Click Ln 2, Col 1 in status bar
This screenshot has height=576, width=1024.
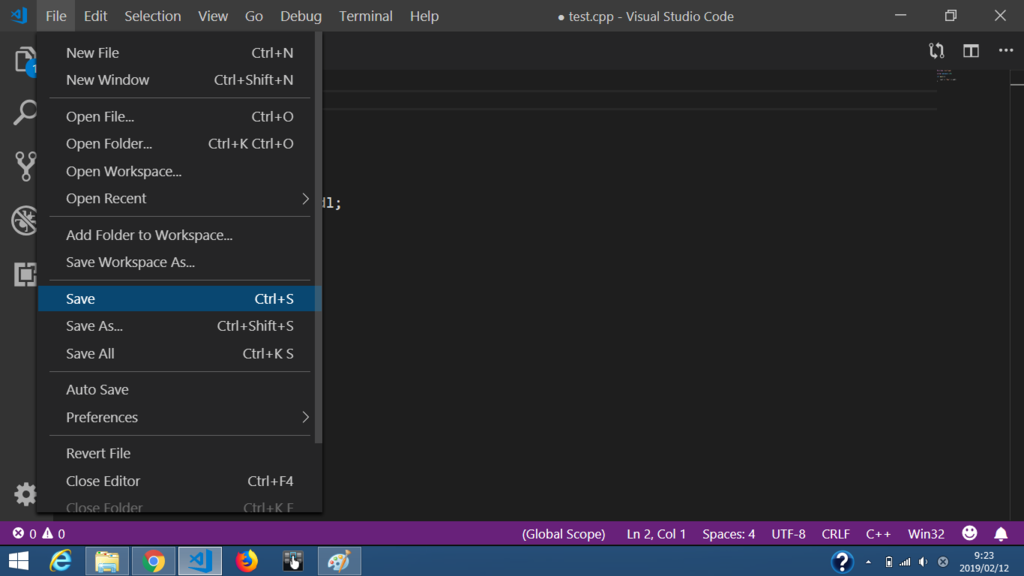[x=656, y=534]
